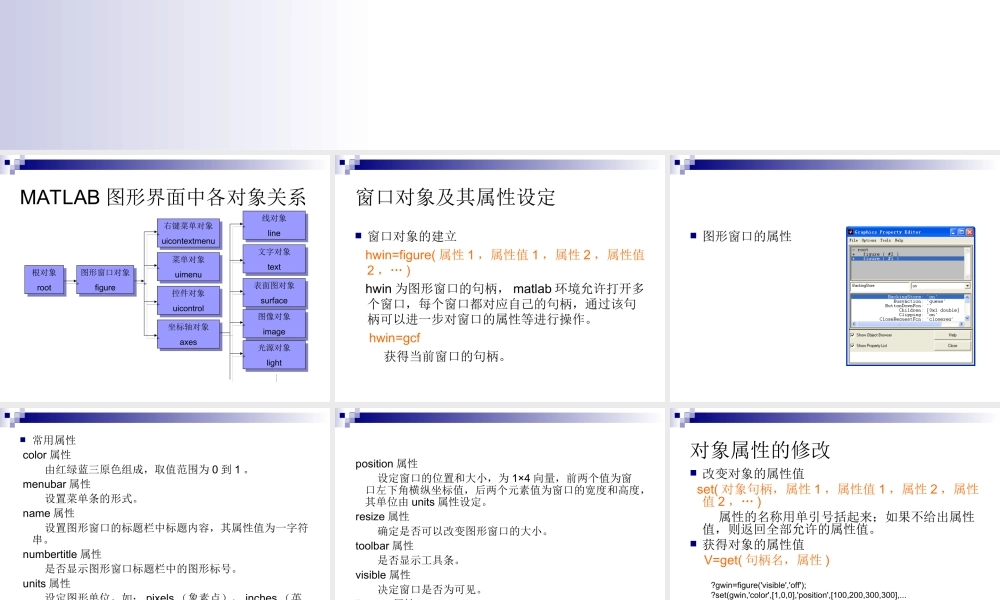Select the bullet '获得对象的属性值'
The image size is (1000, 600).
[753, 545]
